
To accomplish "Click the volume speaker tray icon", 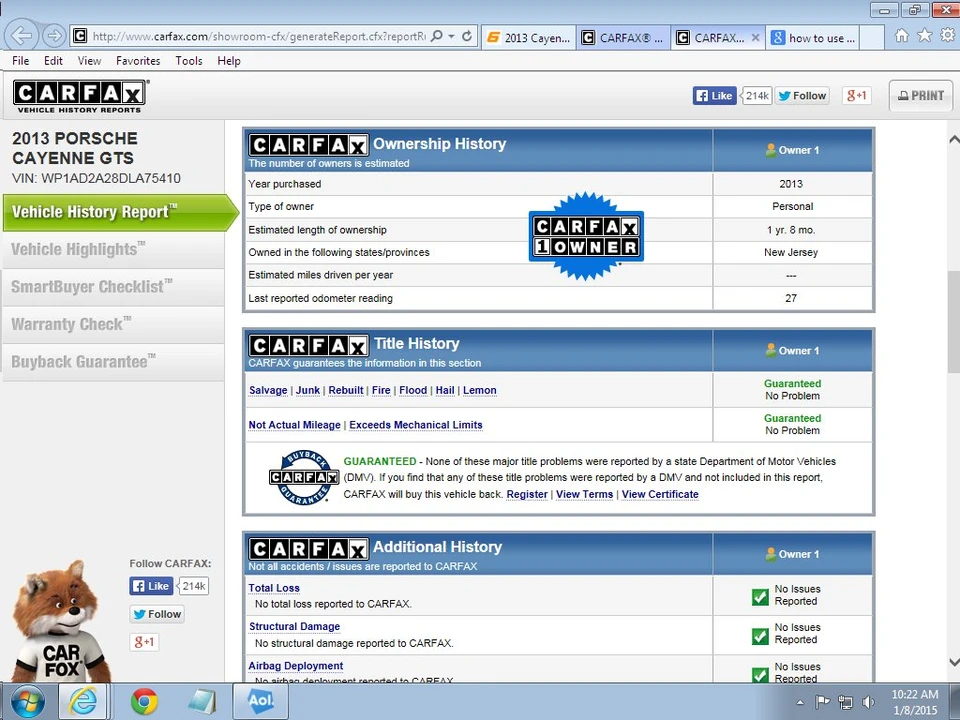I will click(x=868, y=702).
